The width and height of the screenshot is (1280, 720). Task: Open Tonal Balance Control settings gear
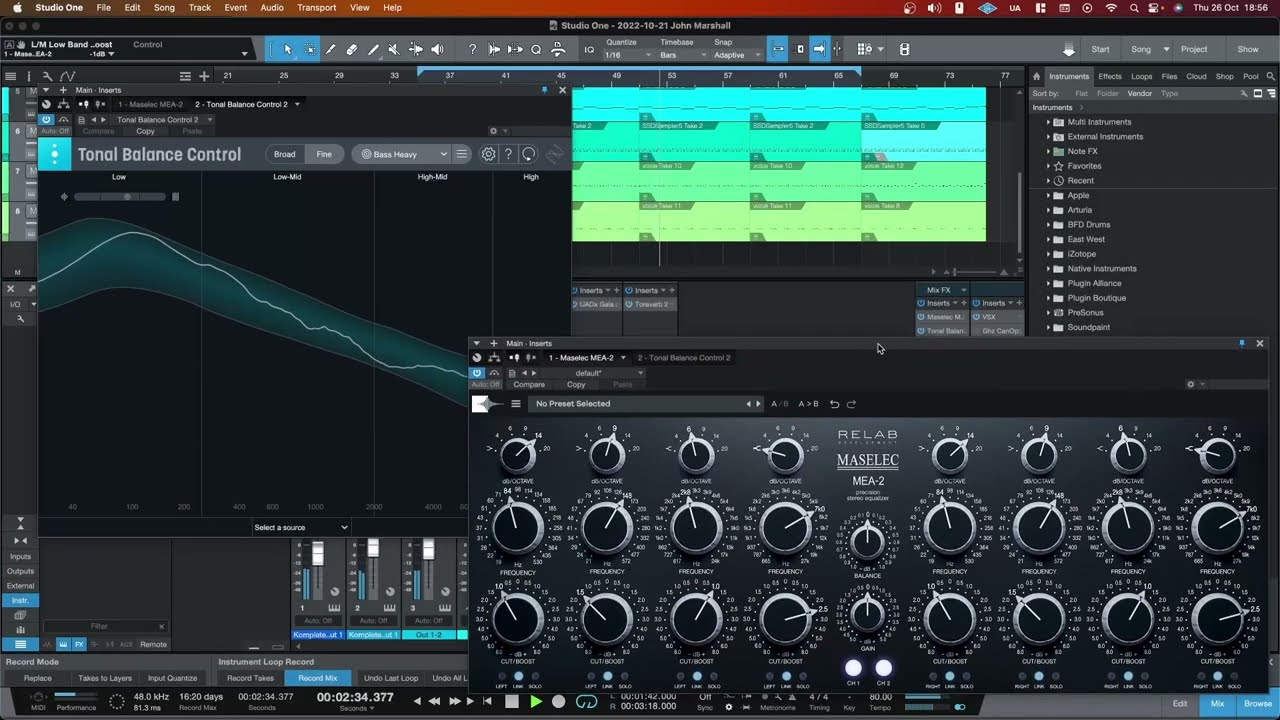[488, 154]
